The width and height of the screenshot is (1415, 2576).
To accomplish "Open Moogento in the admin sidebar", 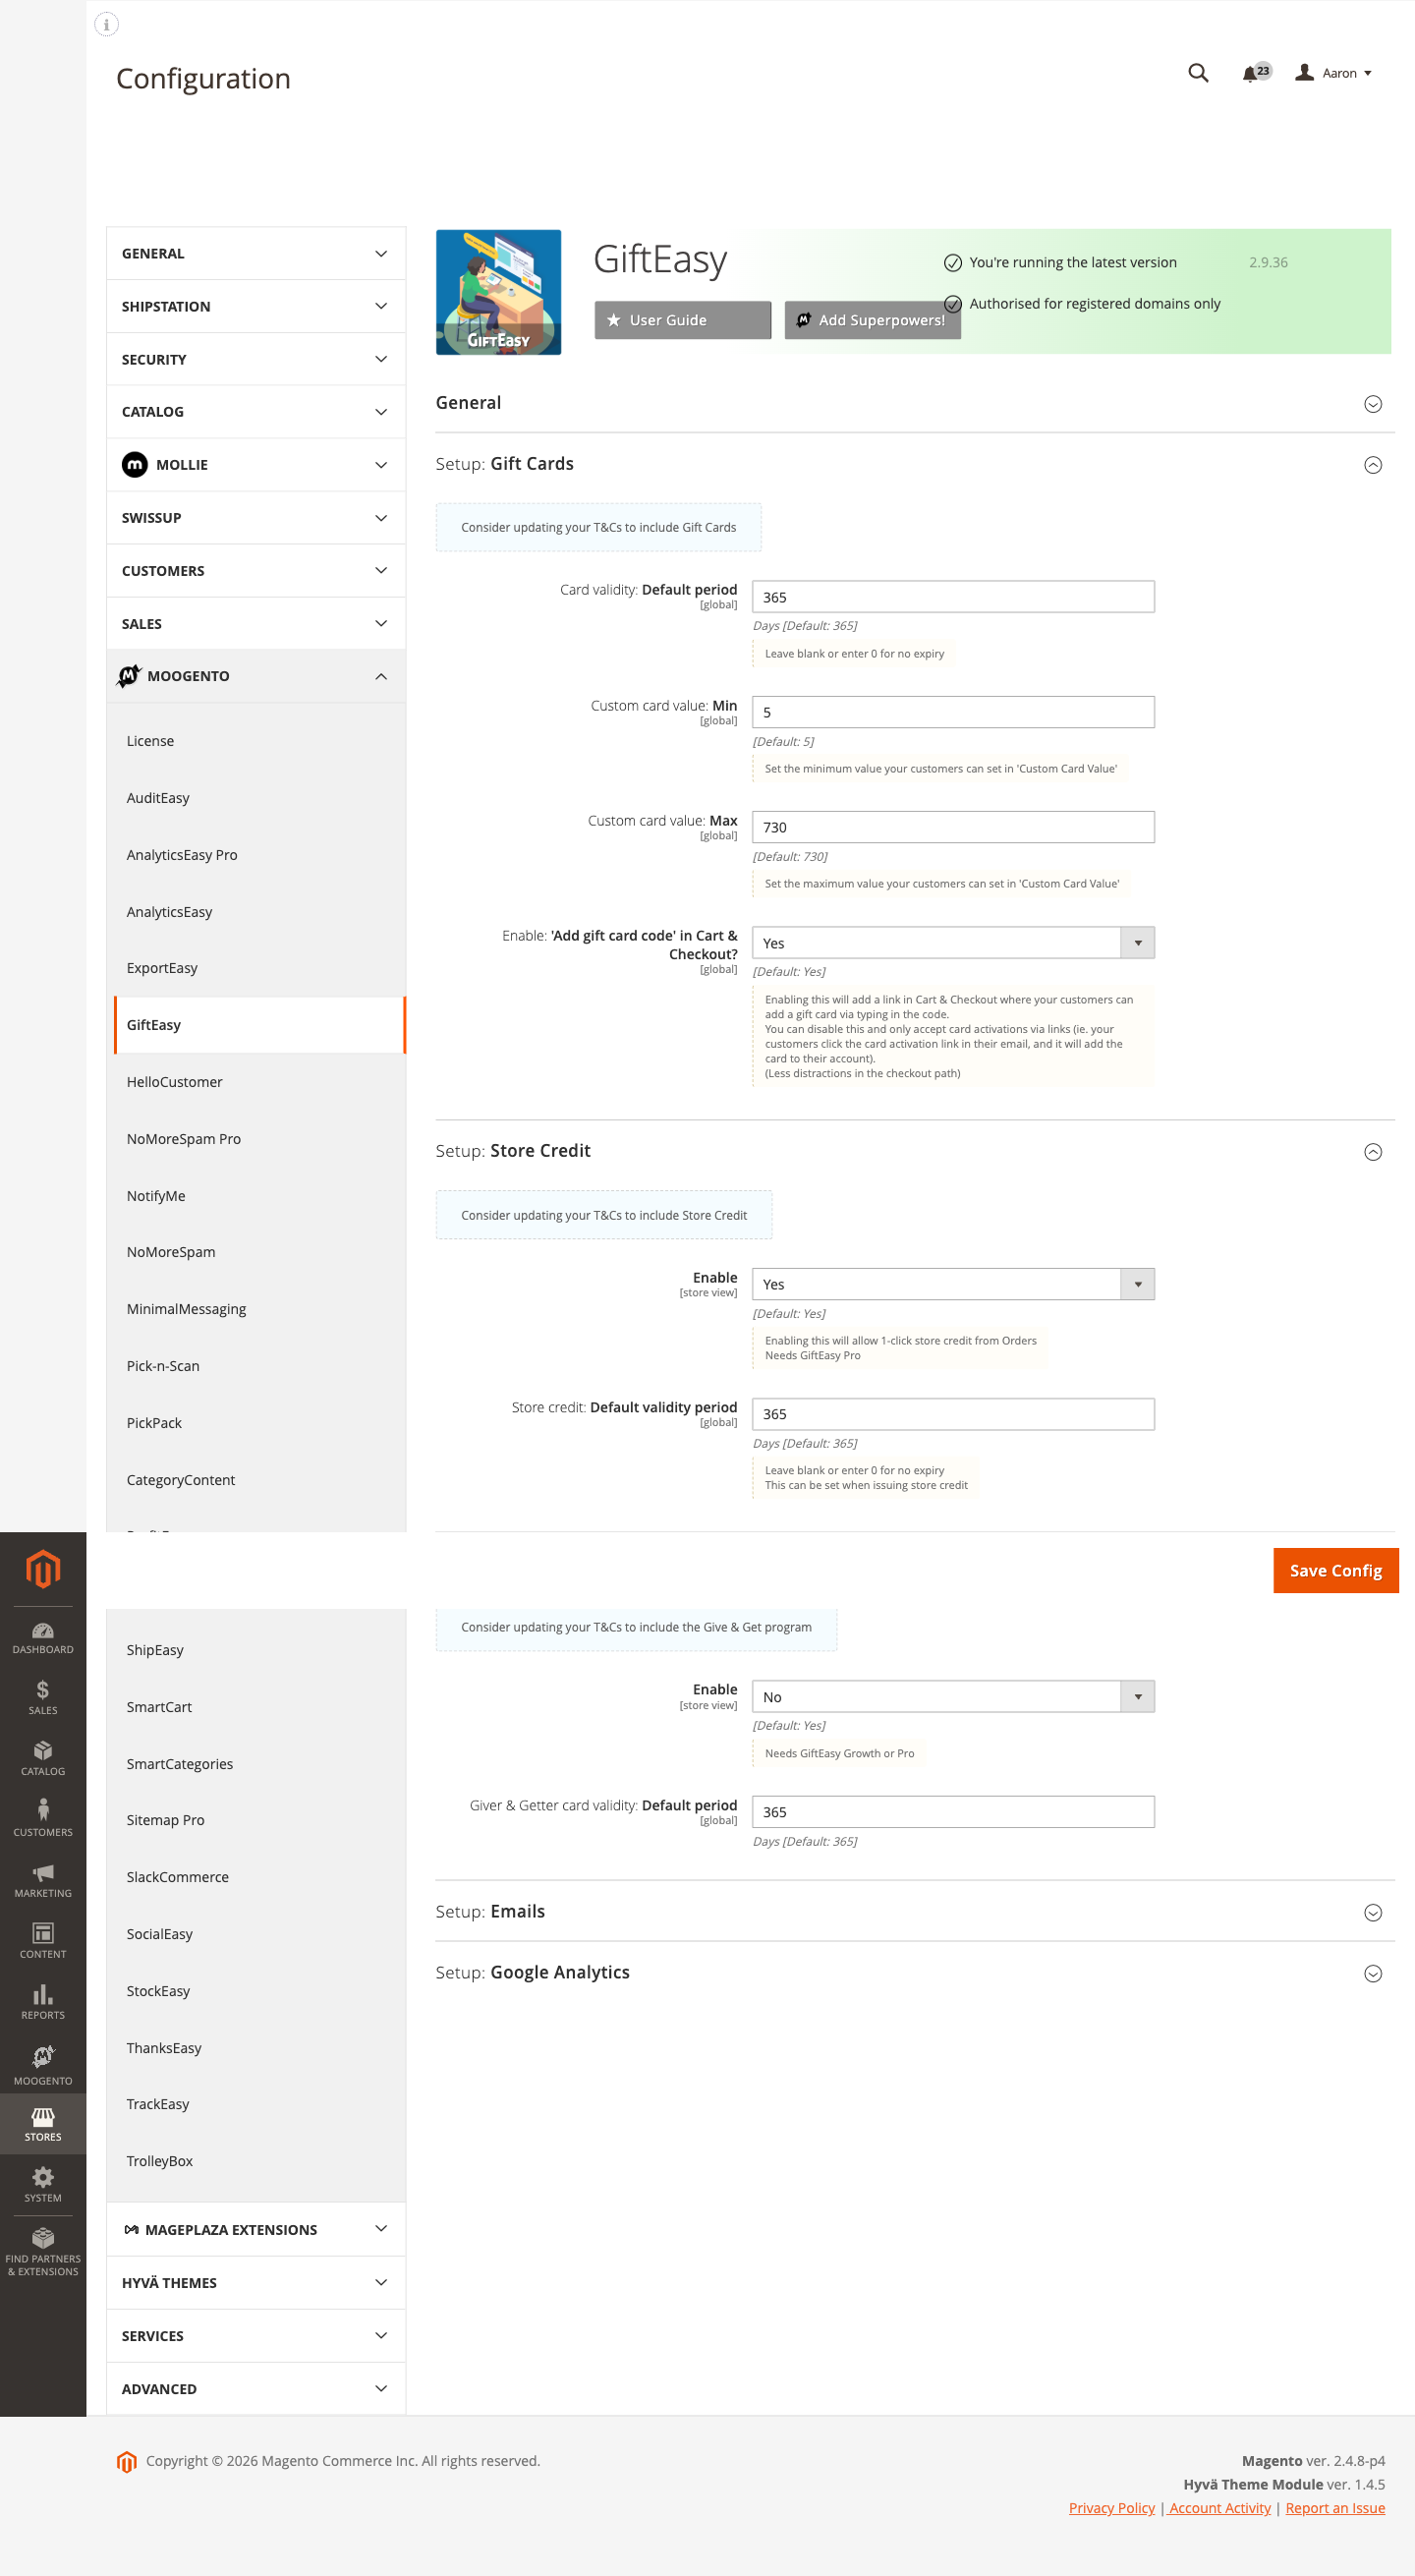I will (43, 2066).
